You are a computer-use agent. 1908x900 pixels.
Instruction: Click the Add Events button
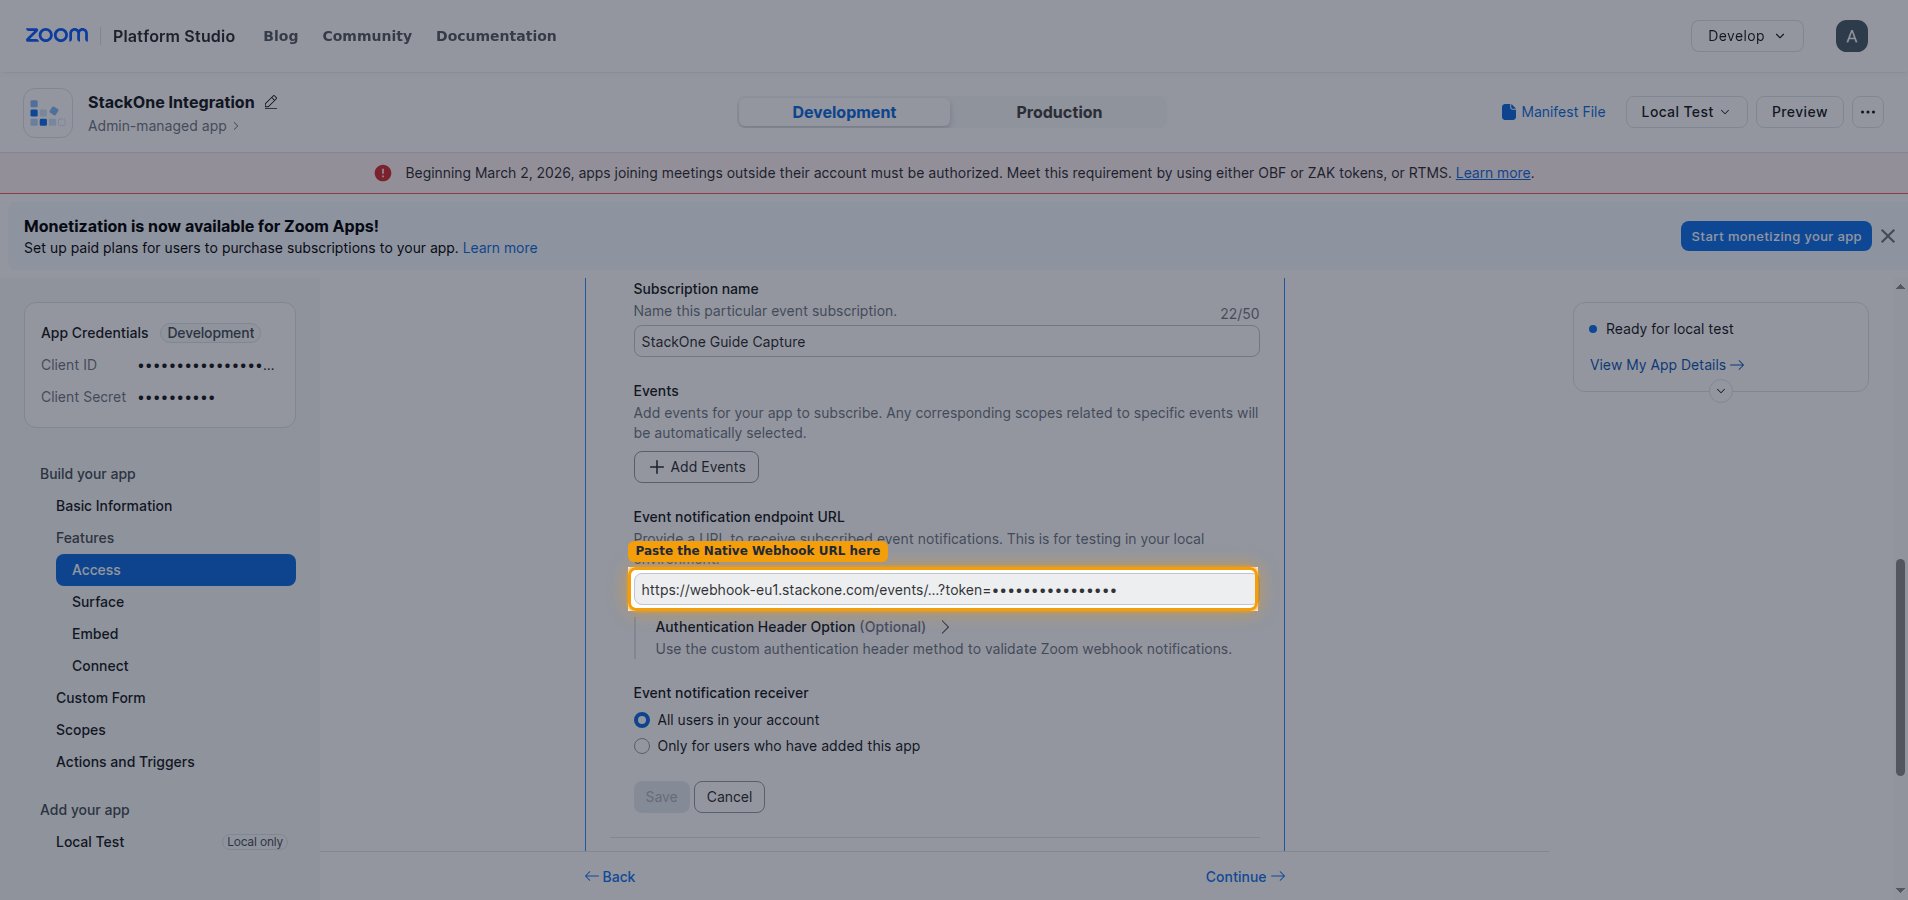click(x=696, y=467)
